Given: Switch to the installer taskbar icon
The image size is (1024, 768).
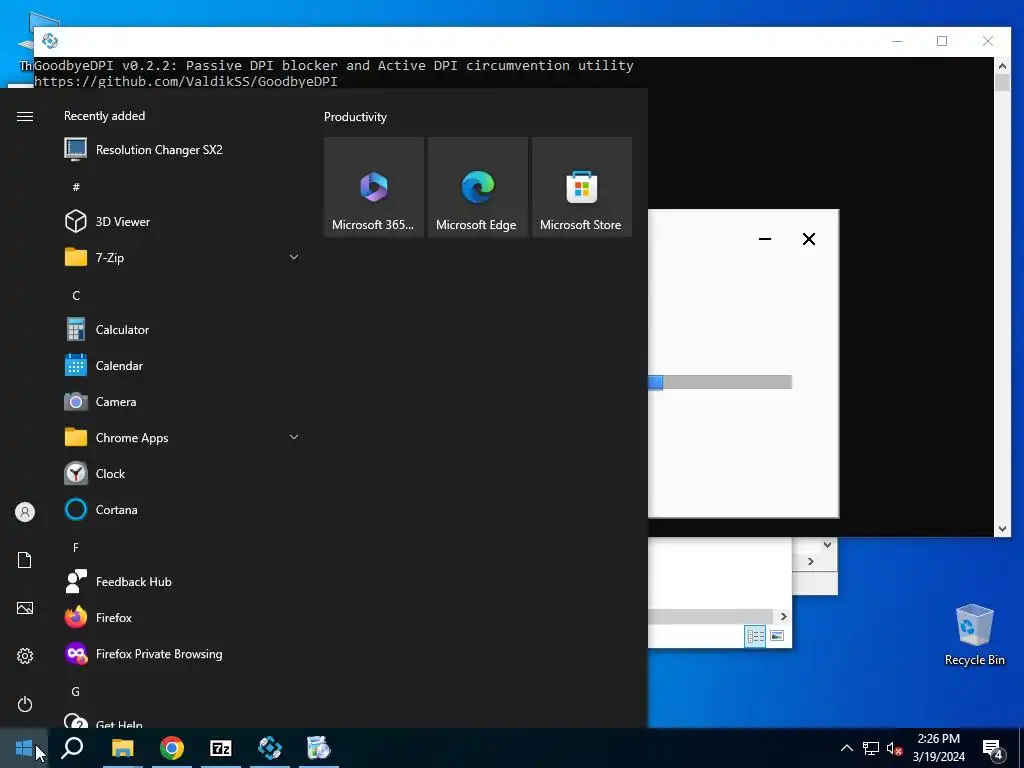Looking at the screenshot, I should (x=319, y=748).
